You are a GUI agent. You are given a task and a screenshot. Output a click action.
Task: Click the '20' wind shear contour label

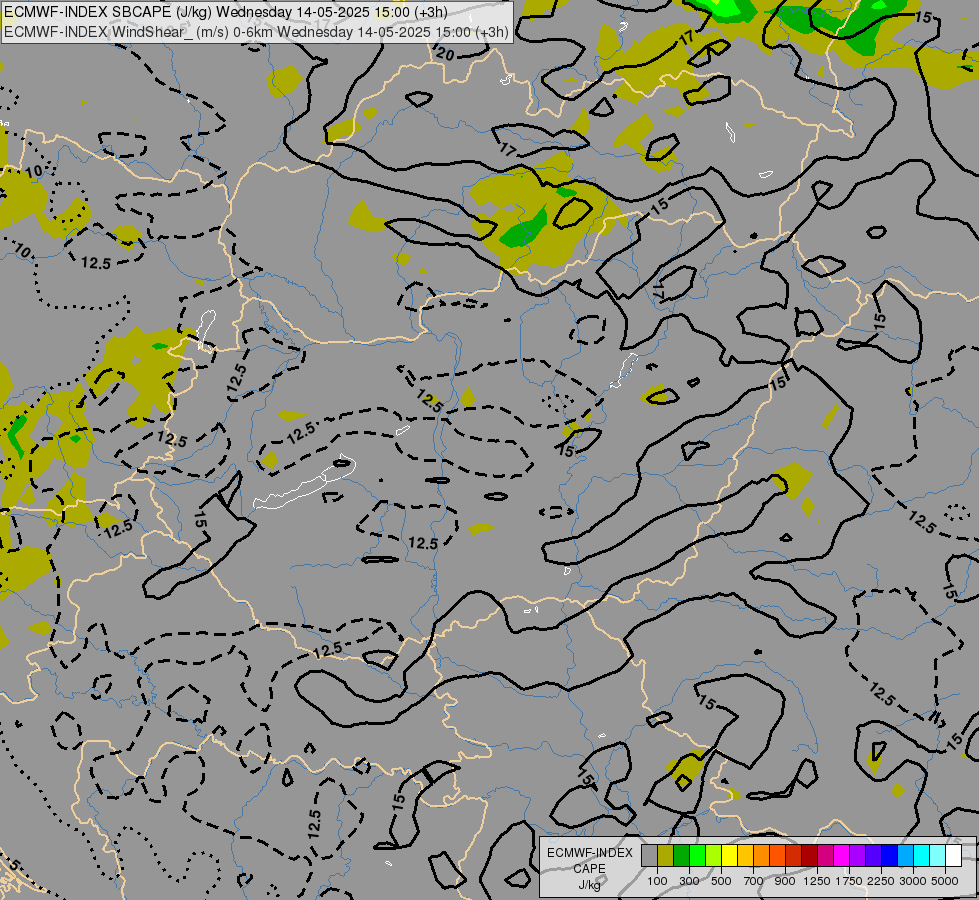(x=444, y=54)
